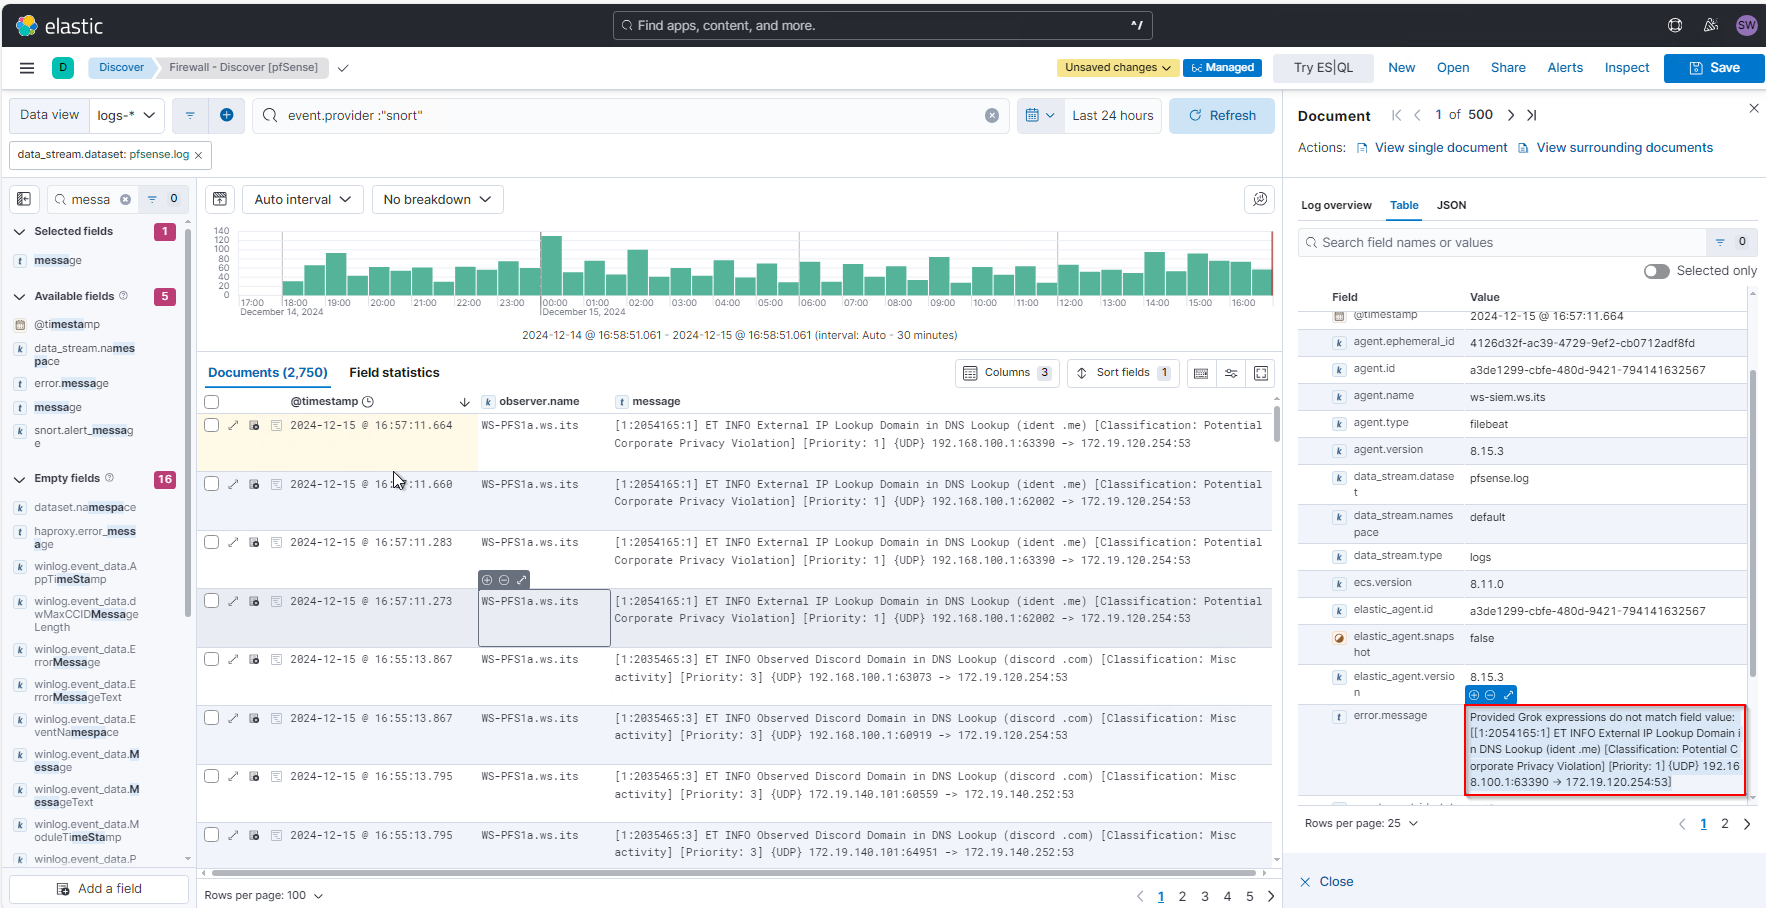
Task: Go to the previous document in flyout
Action: pos(1417,115)
